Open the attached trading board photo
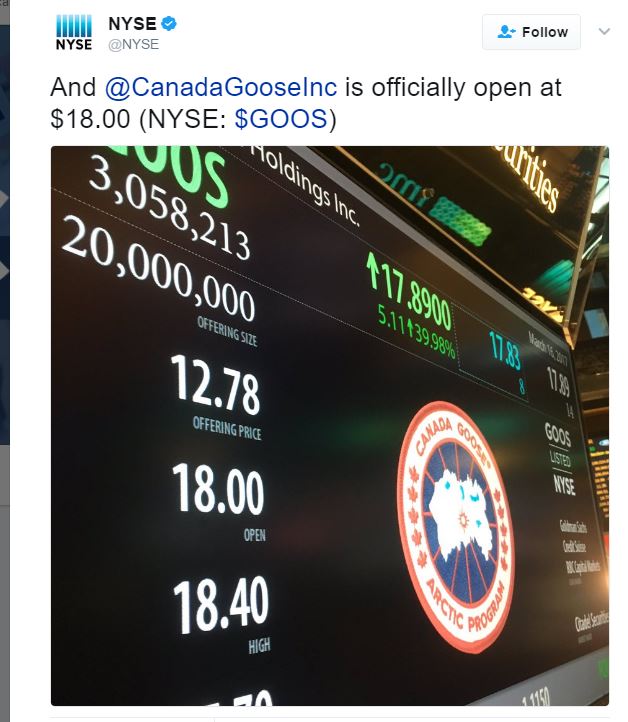628x722 pixels. [x=330, y=425]
